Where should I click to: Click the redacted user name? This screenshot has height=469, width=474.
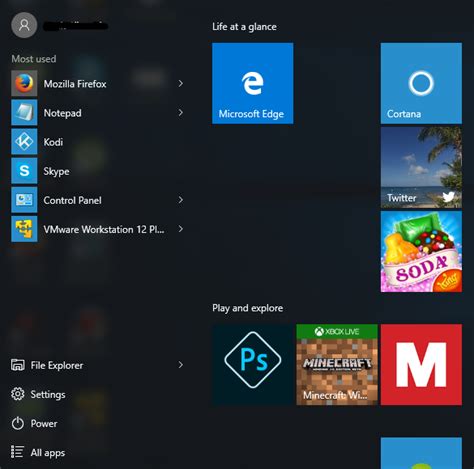(x=76, y=26)
